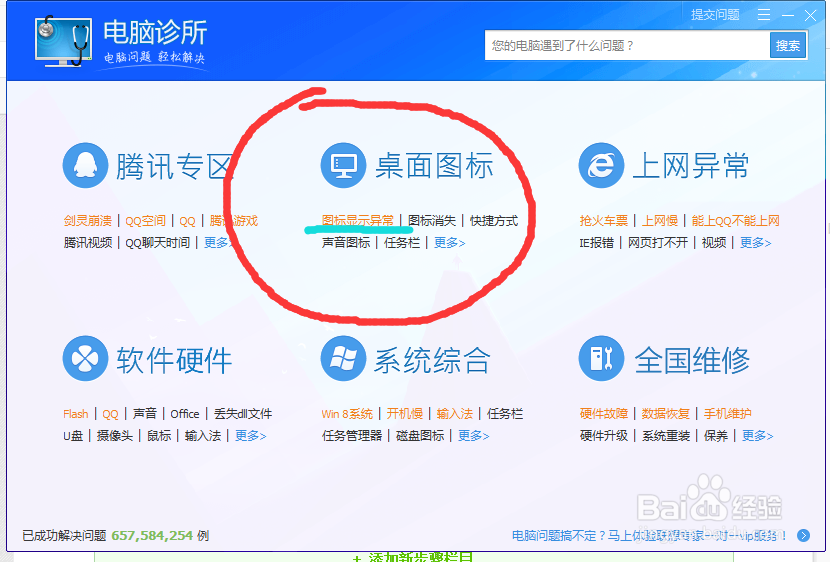Open the 腾讯专区 penguin icon
The image size is (830, 562).
[x=85, y=165]
